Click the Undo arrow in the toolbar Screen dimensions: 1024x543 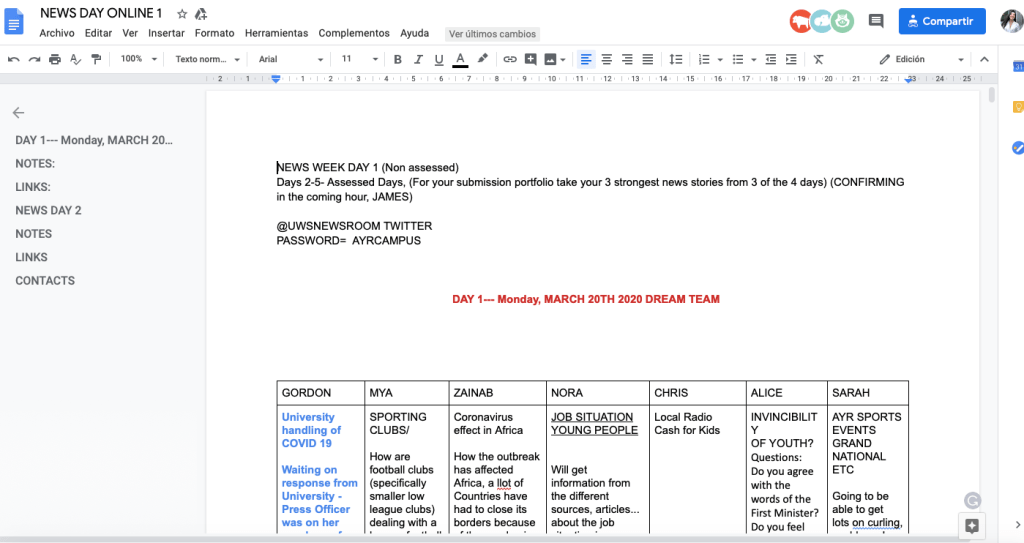coord(13,59)
